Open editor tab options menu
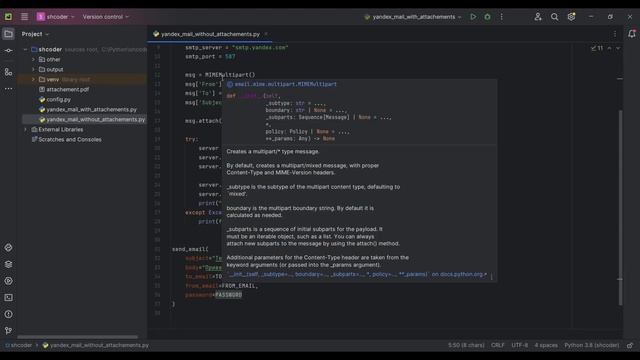The width and height of the screenshot is (640, 360). [615, 34]
